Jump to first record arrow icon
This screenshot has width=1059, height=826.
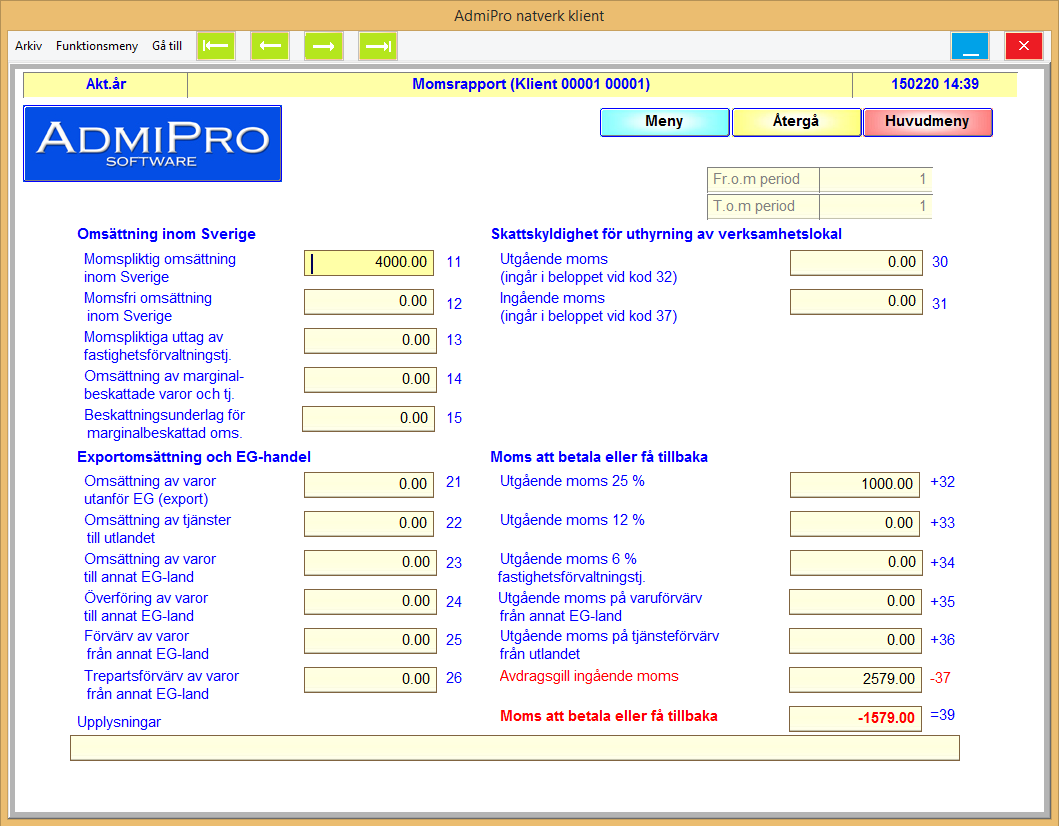[x=216, y=46]
